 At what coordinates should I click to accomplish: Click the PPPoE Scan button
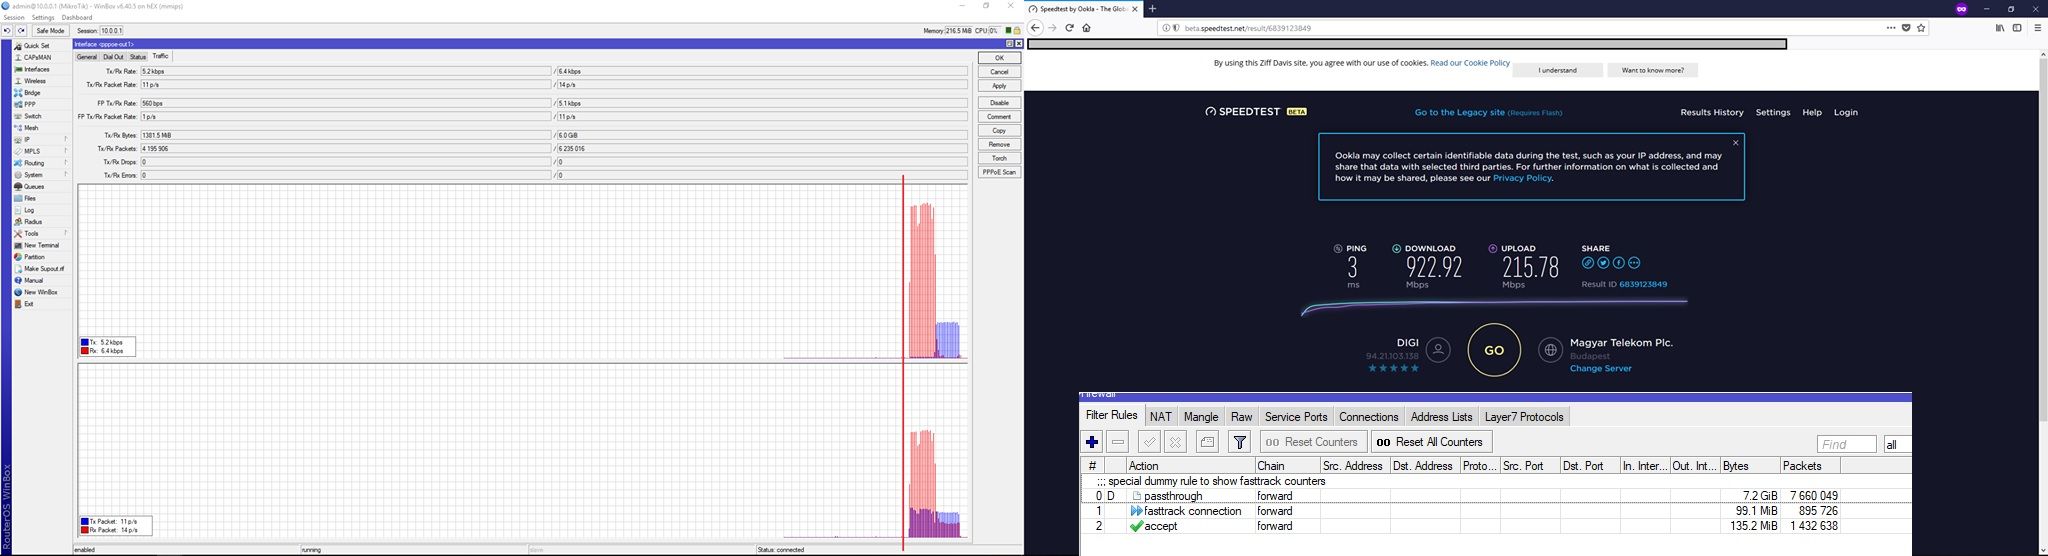coord(999,172)
